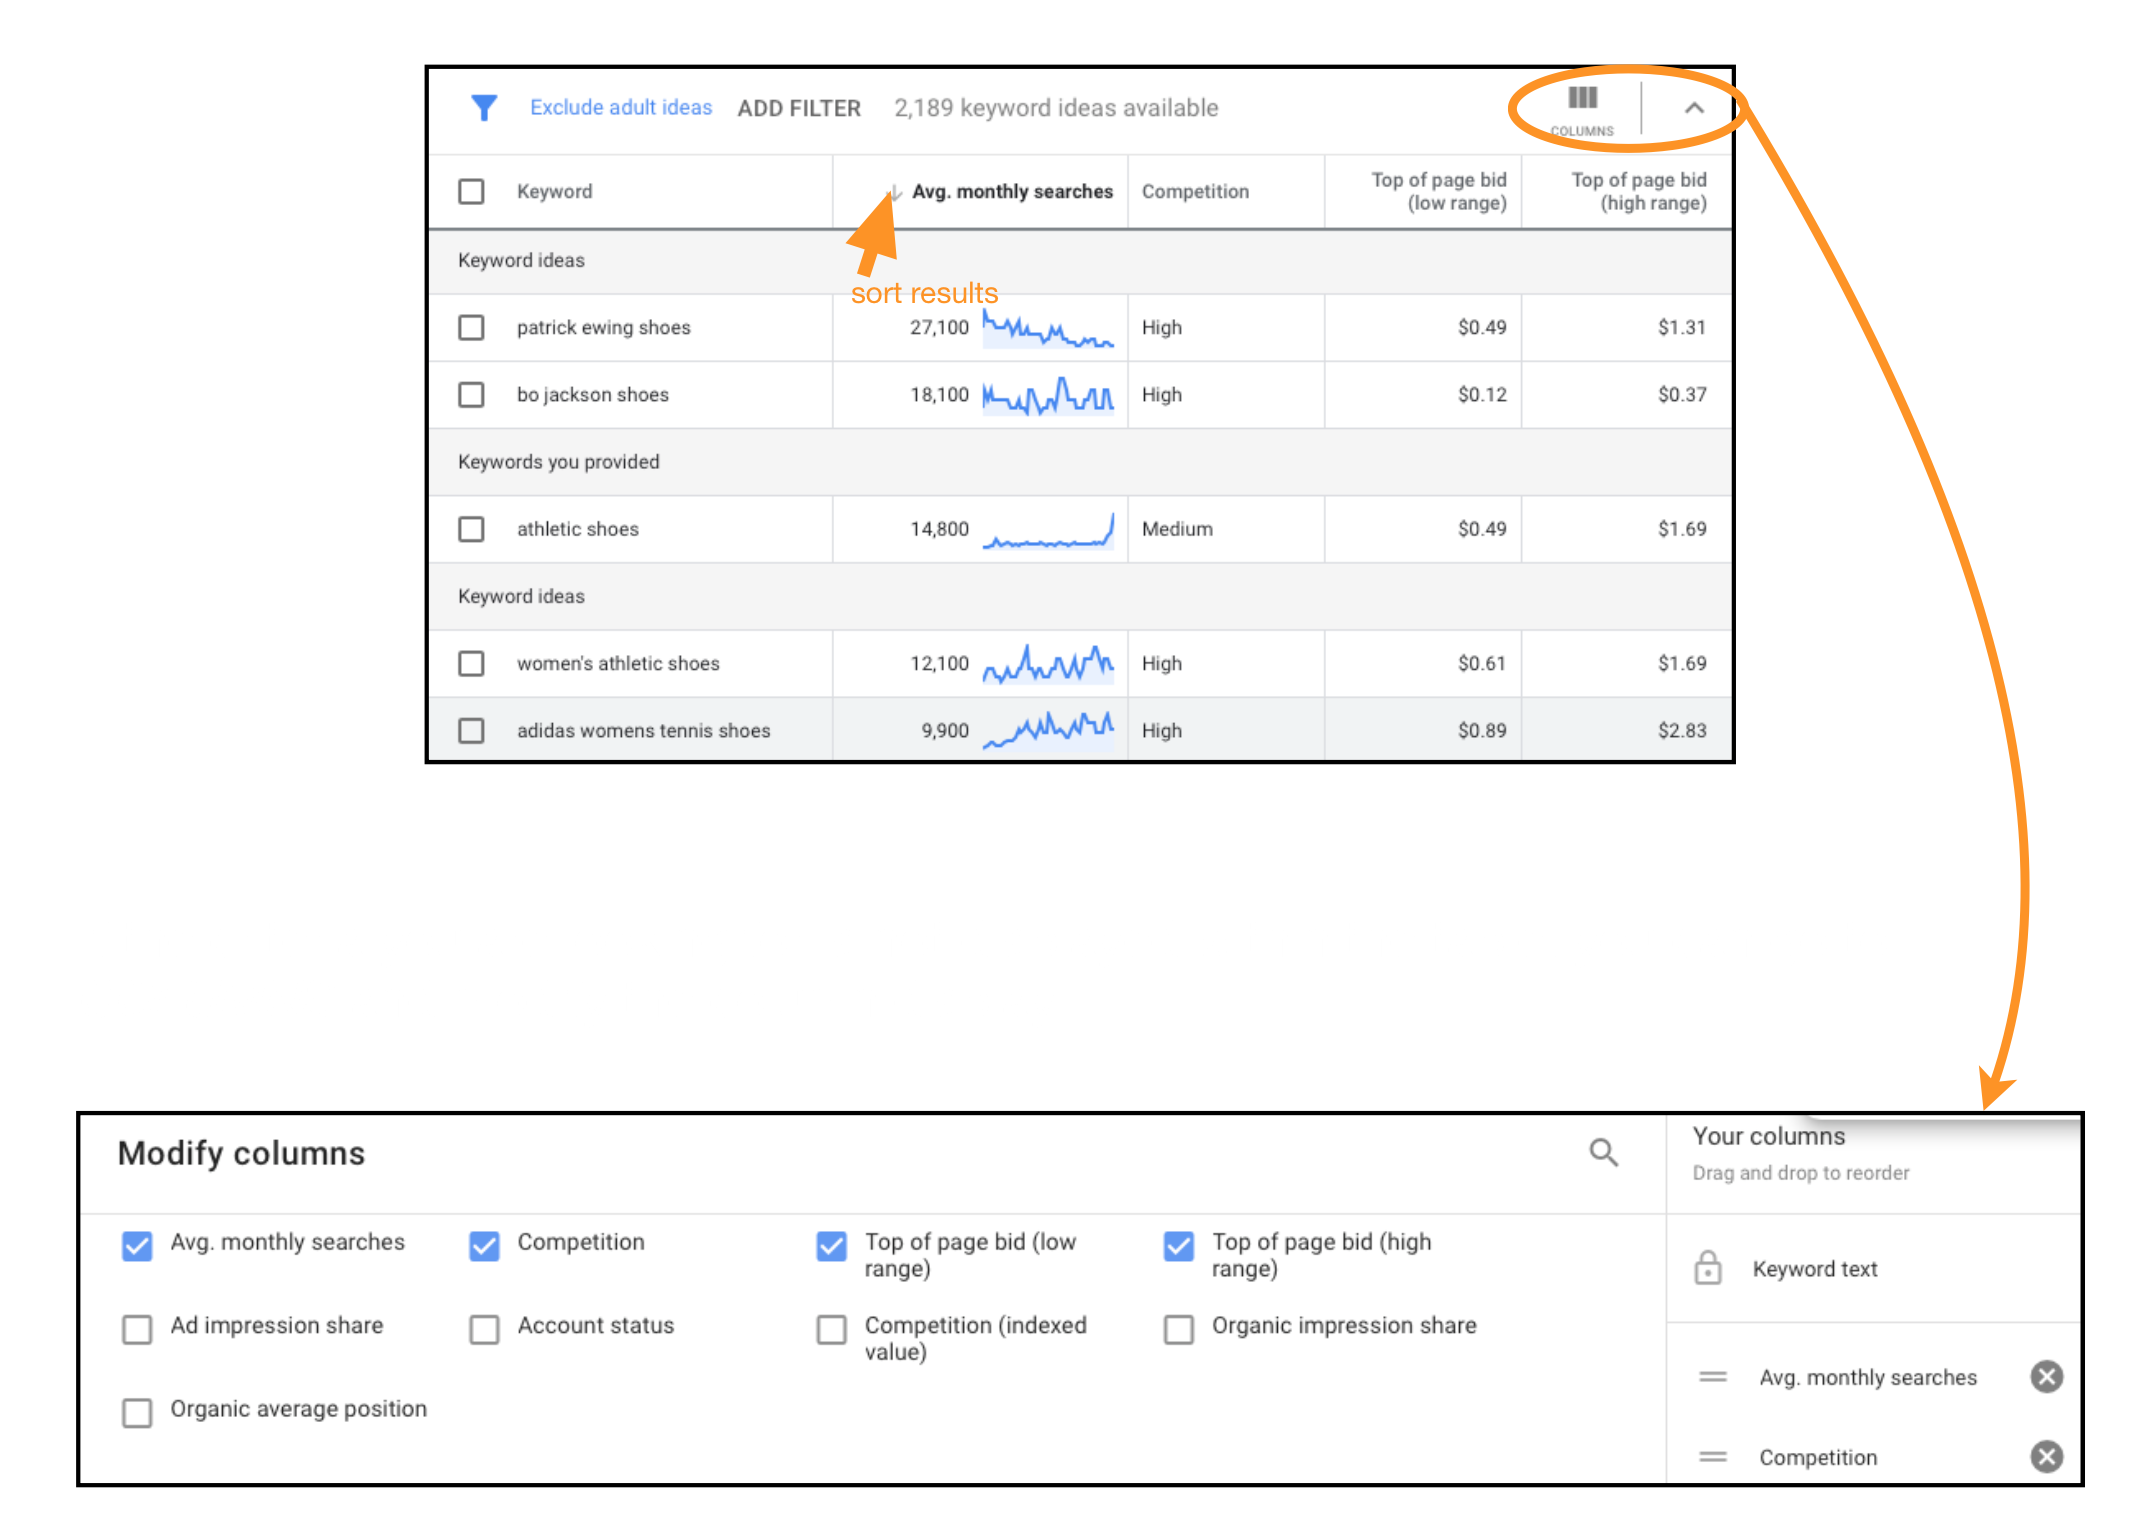Open the Columns icon button
The image size is (2154, 1522).
1582,109
